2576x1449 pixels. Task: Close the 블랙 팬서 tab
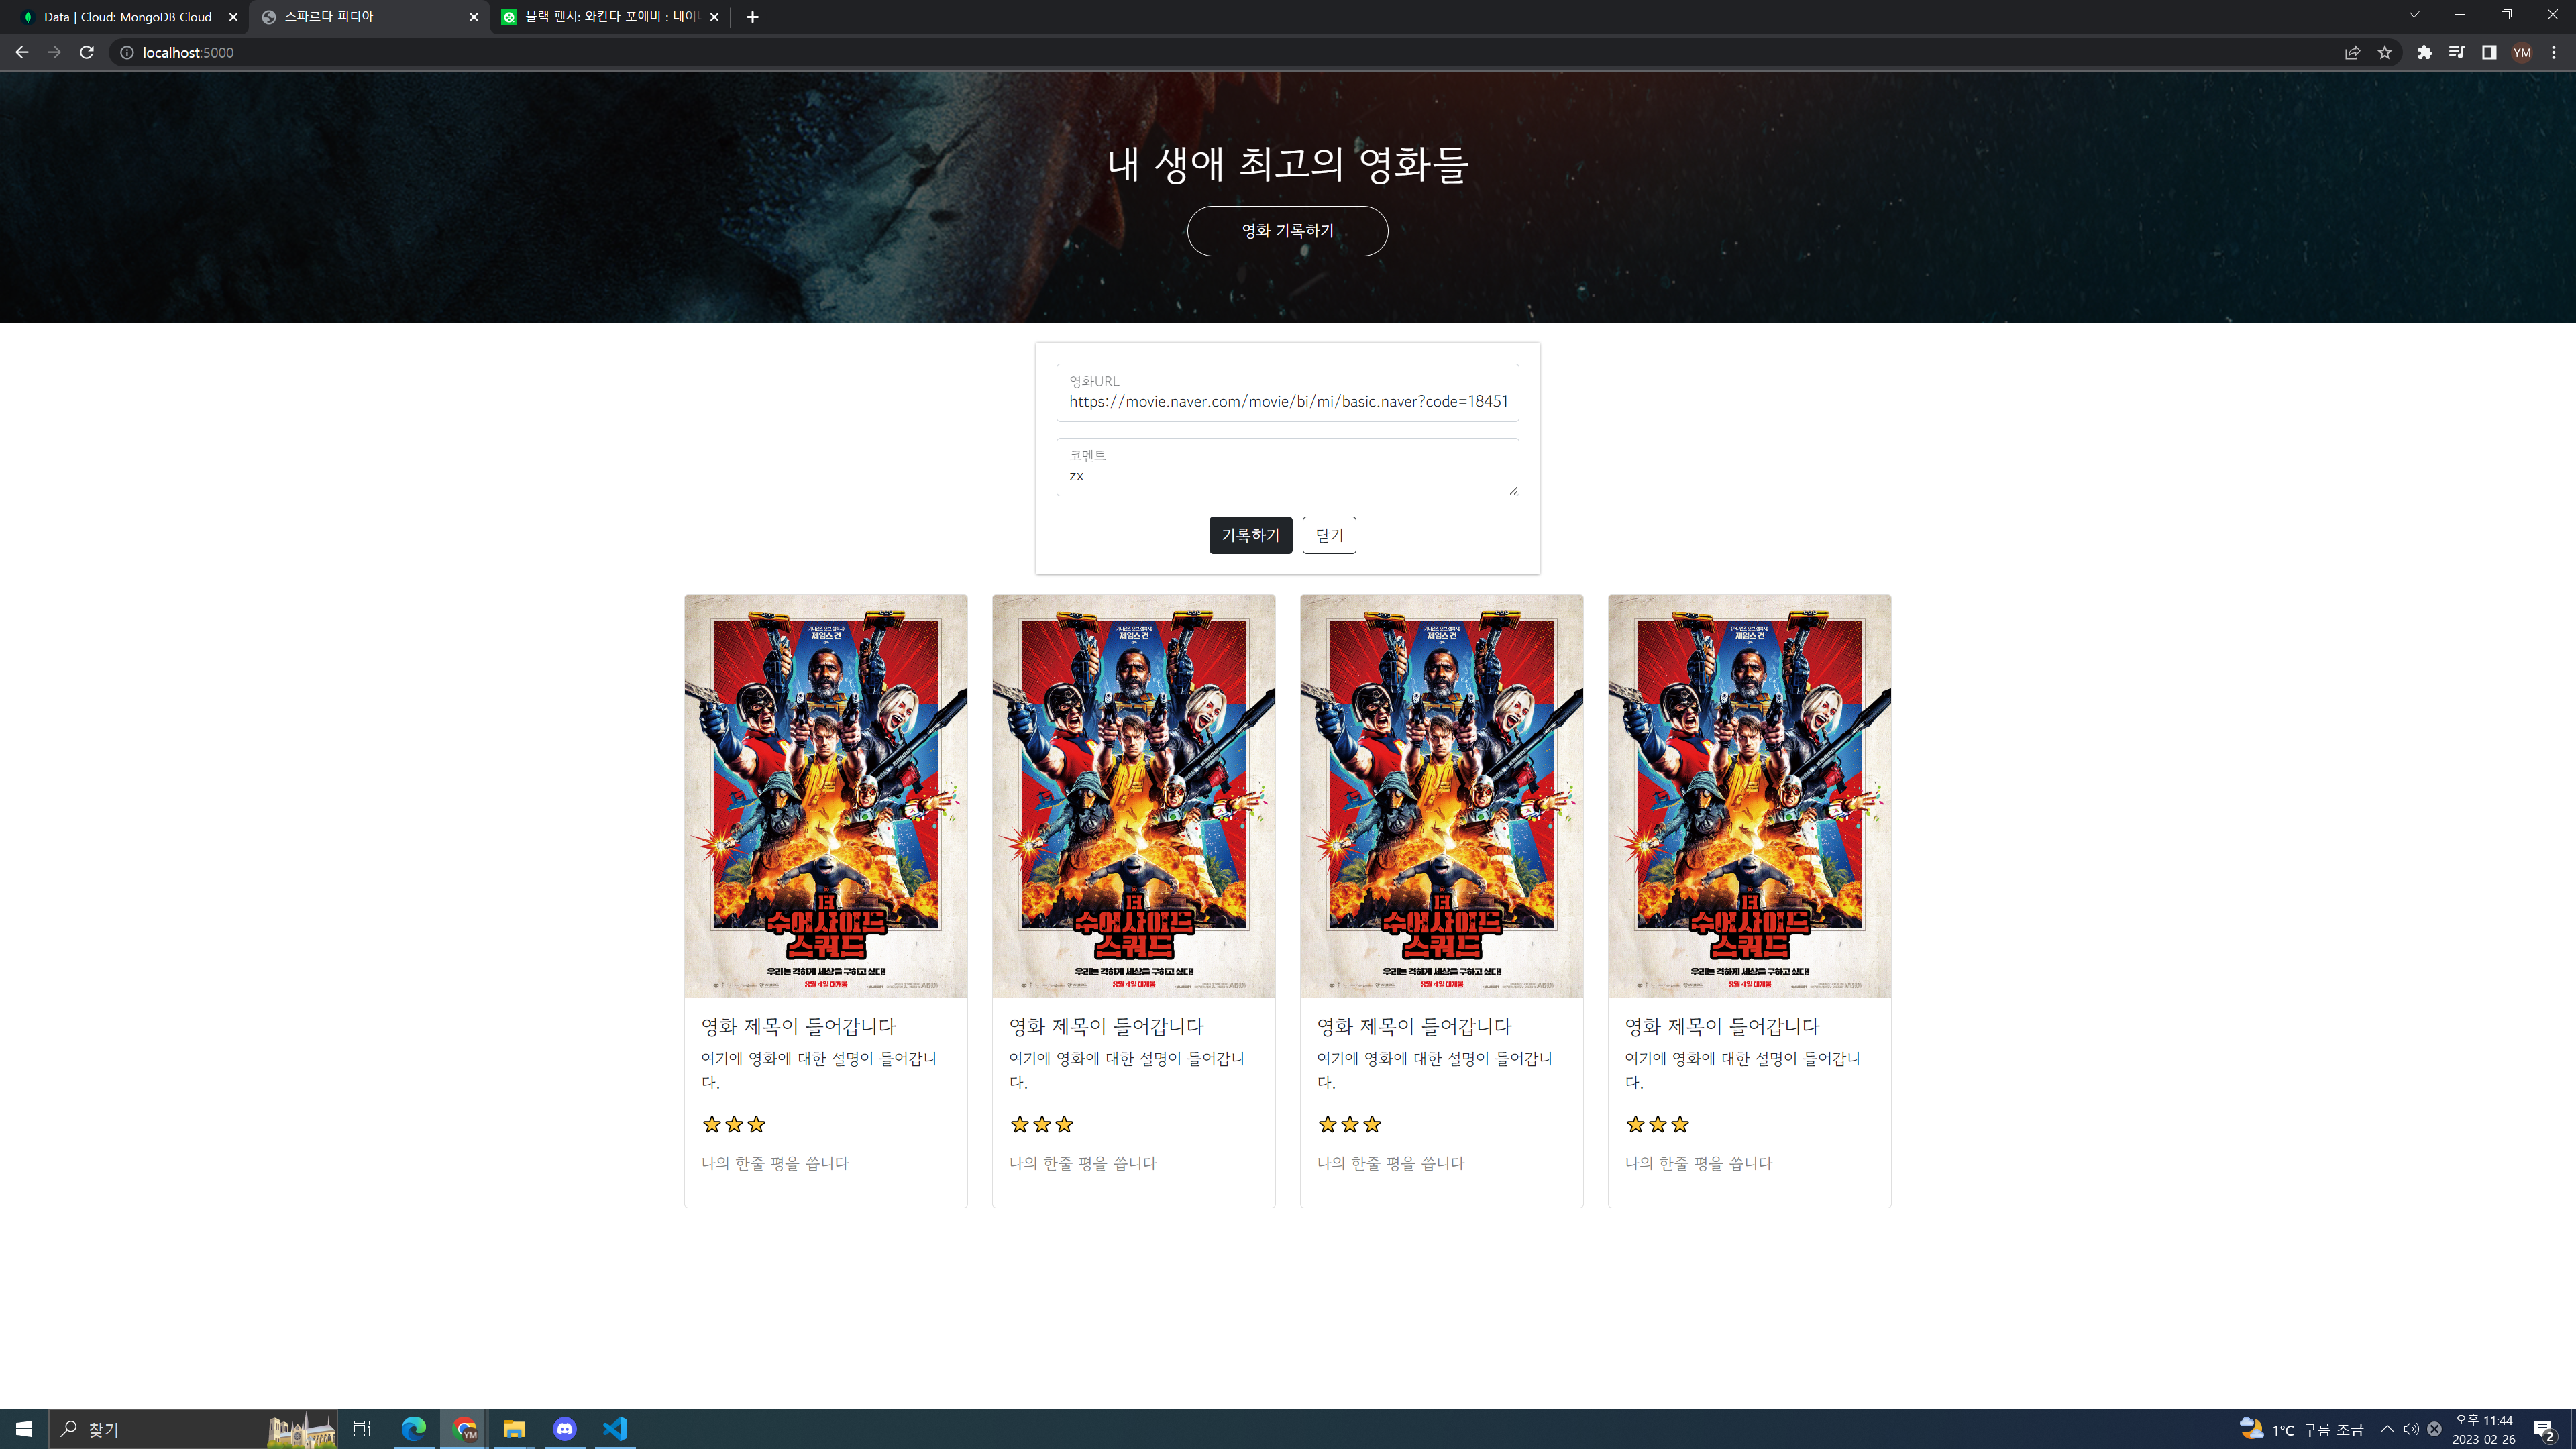714,17
